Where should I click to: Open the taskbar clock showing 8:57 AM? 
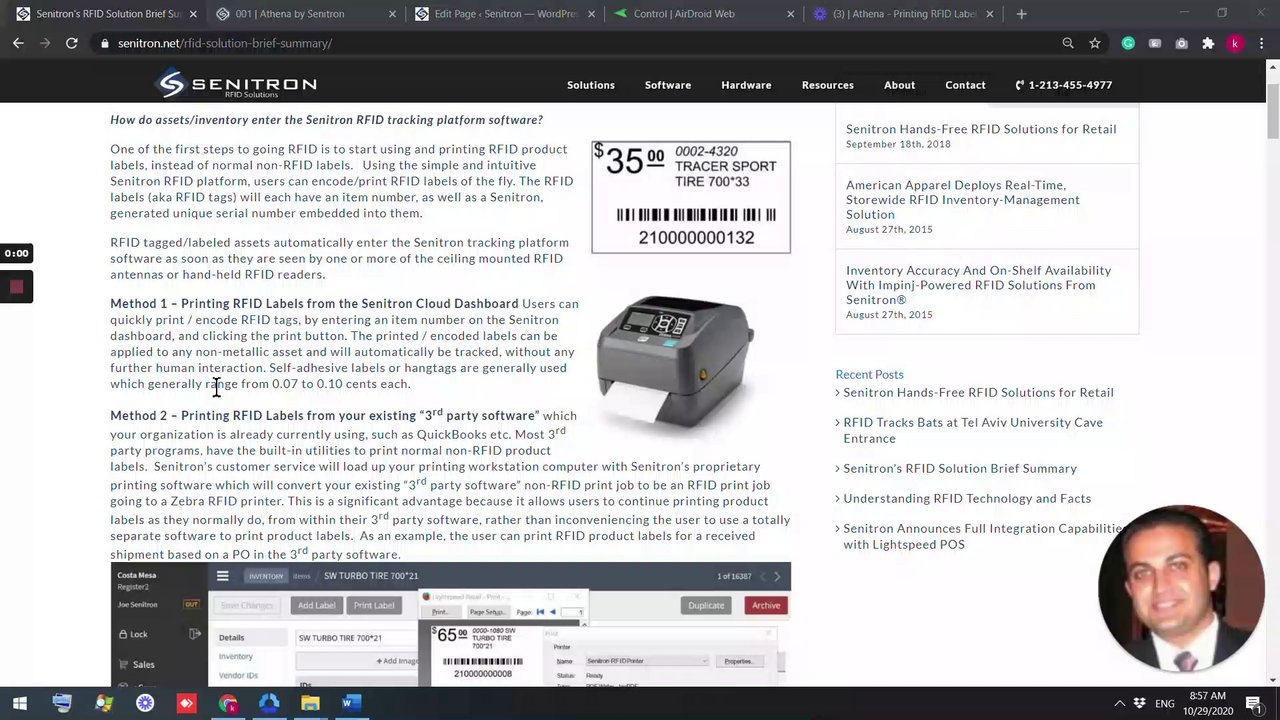(x=1209, y=704)
